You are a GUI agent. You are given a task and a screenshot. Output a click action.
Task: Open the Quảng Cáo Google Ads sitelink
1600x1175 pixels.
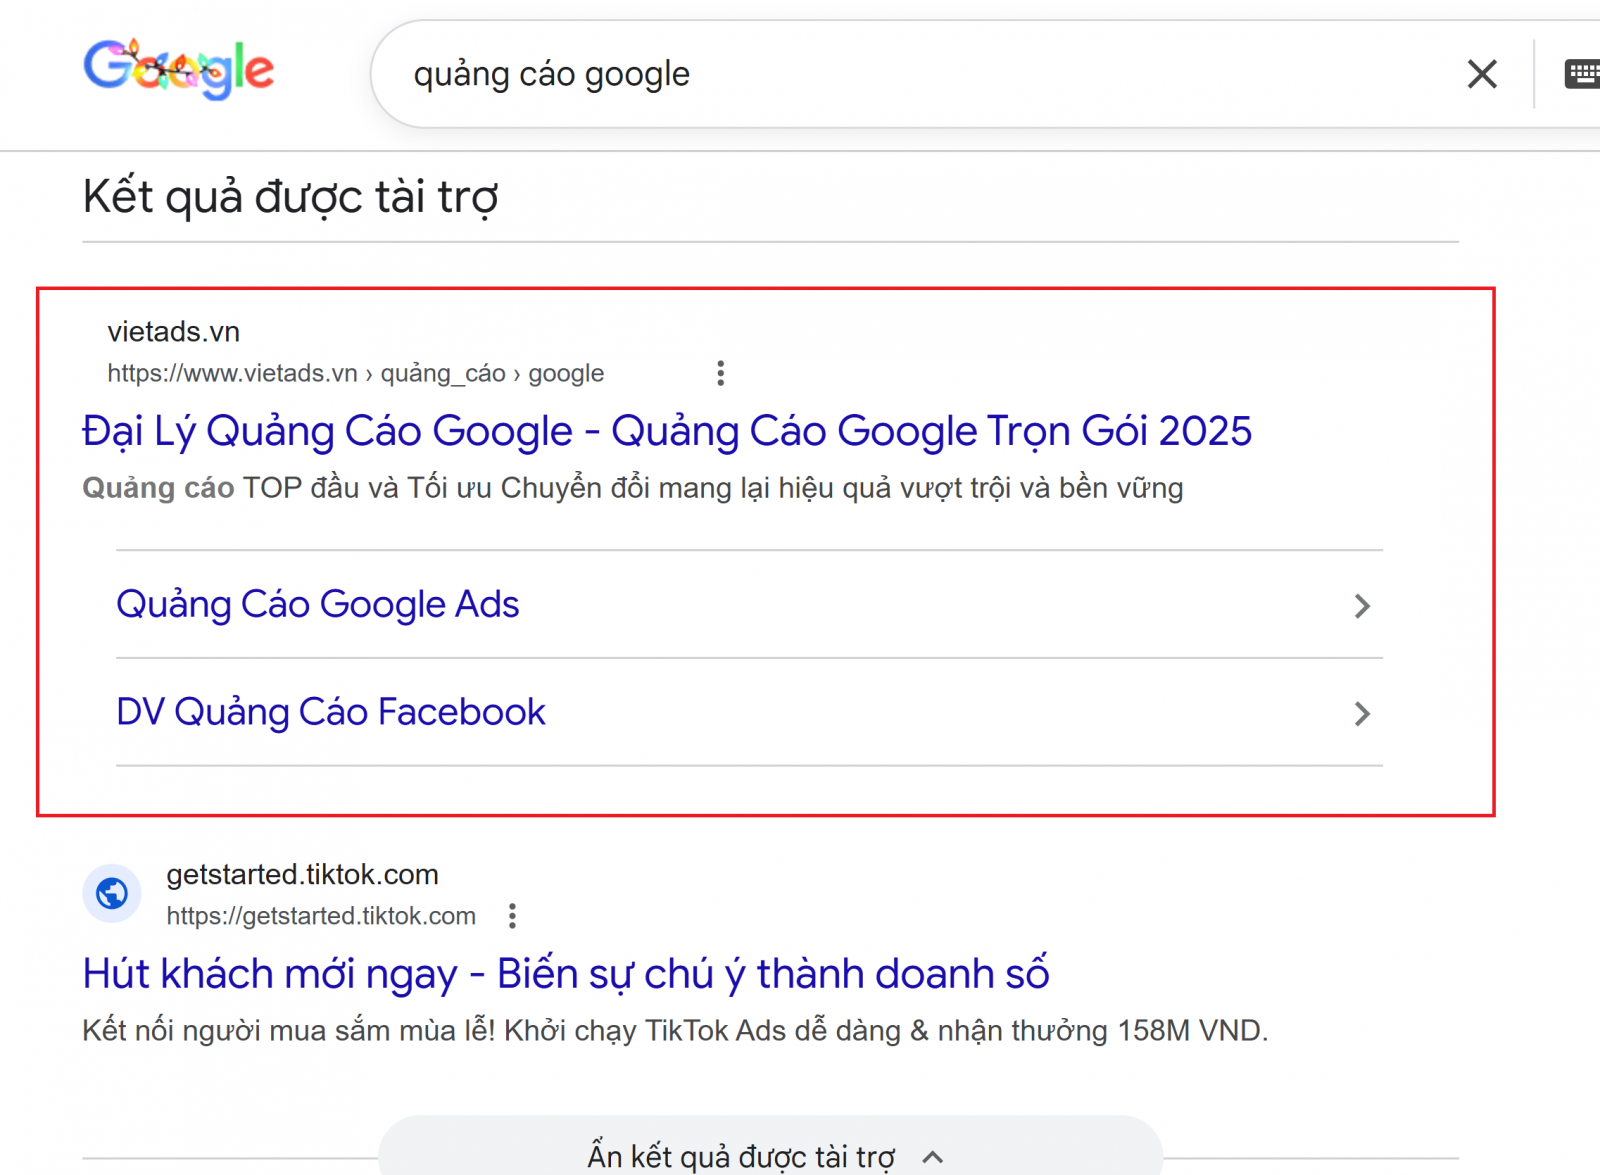(x=317, y=604)
